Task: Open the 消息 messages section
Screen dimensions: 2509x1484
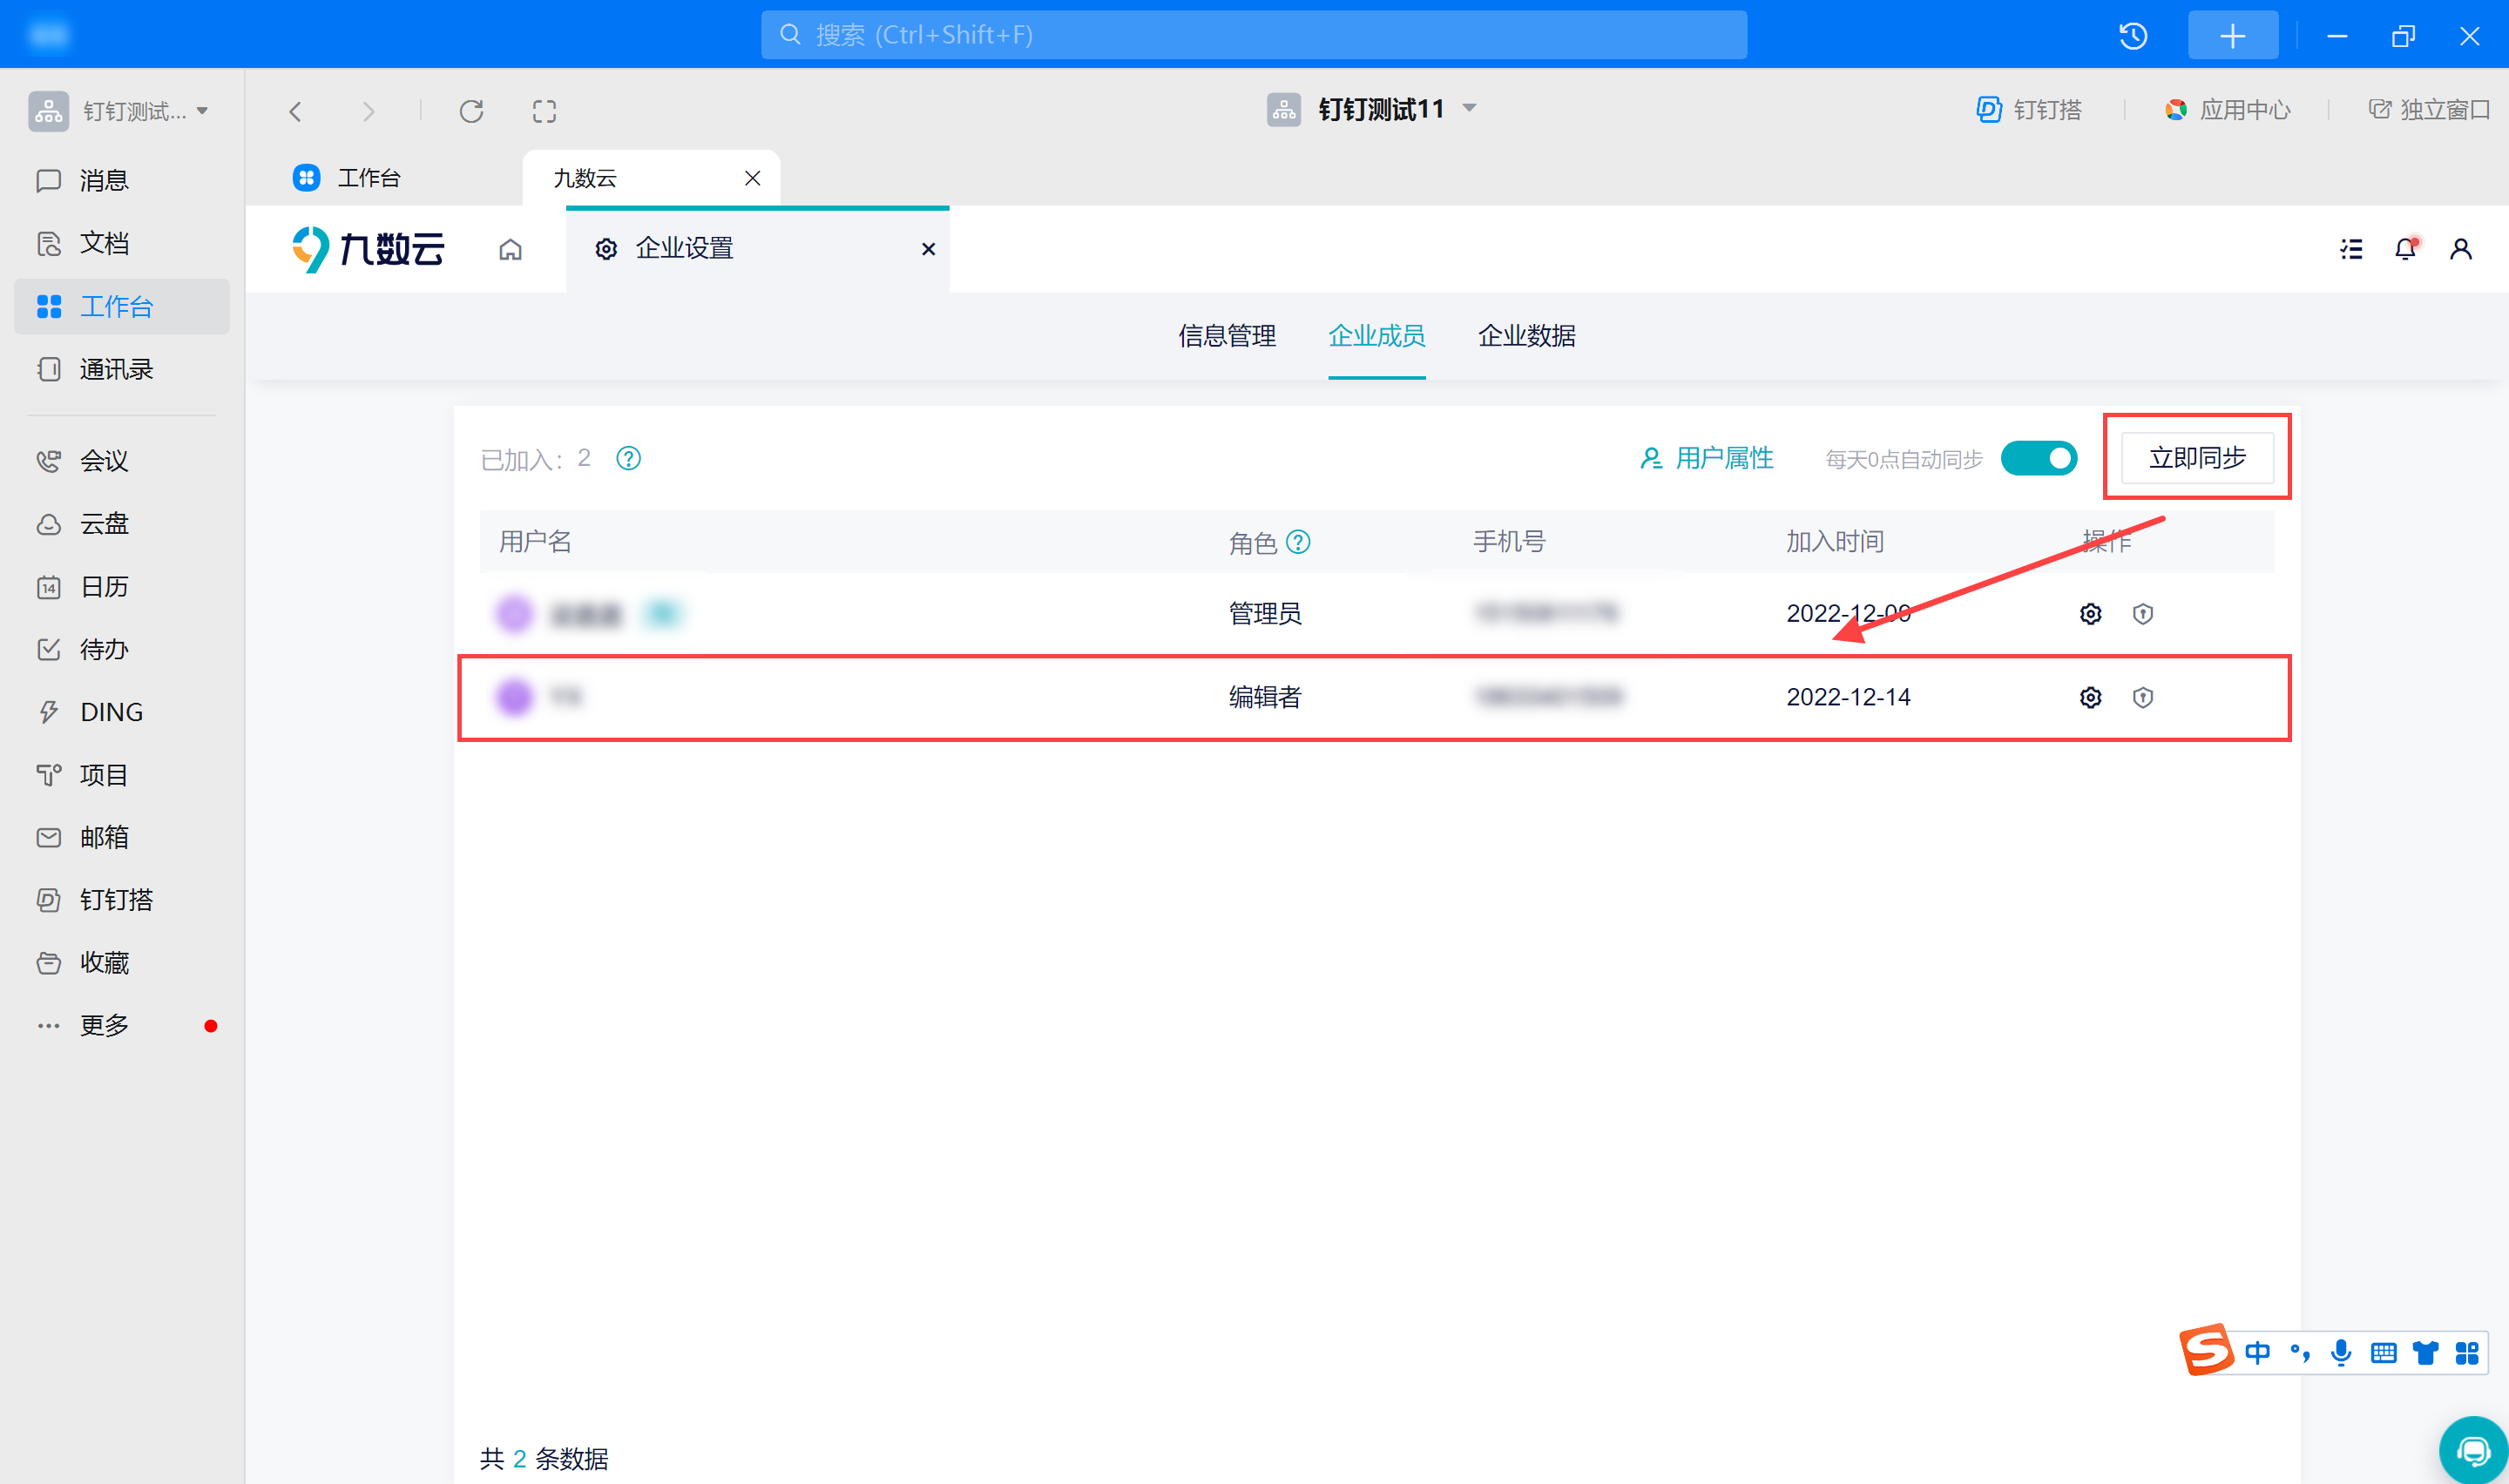Action: tap(103, 180)
